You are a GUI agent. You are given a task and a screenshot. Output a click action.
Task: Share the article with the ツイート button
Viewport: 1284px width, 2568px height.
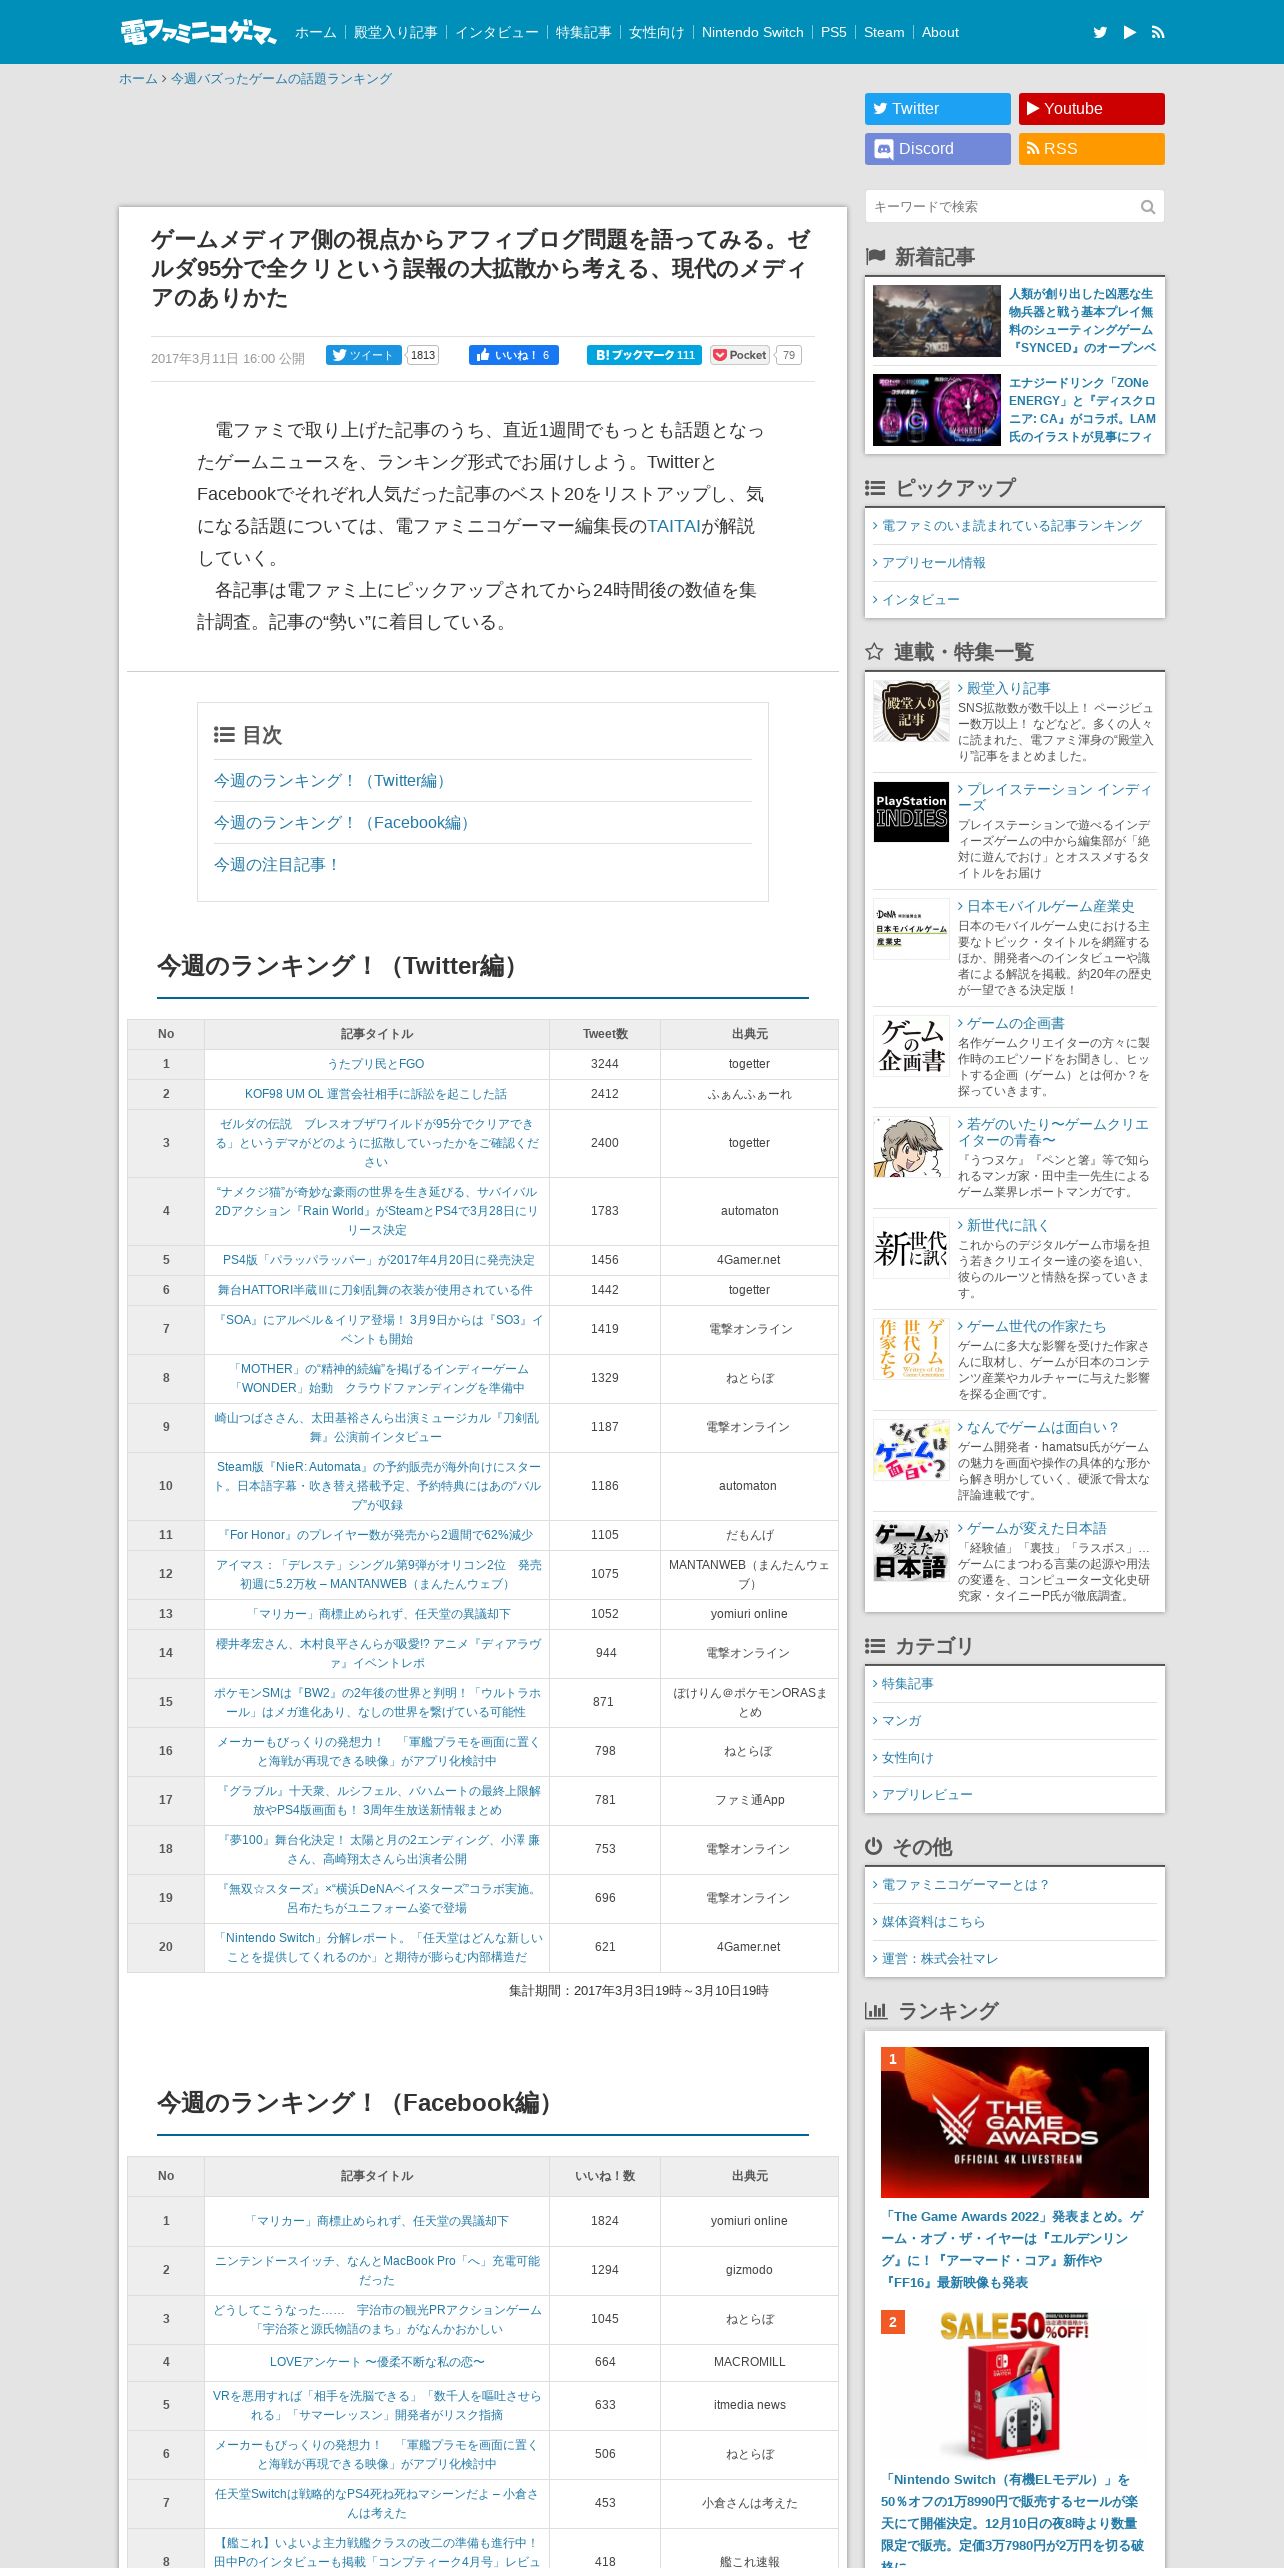point(363,355)
